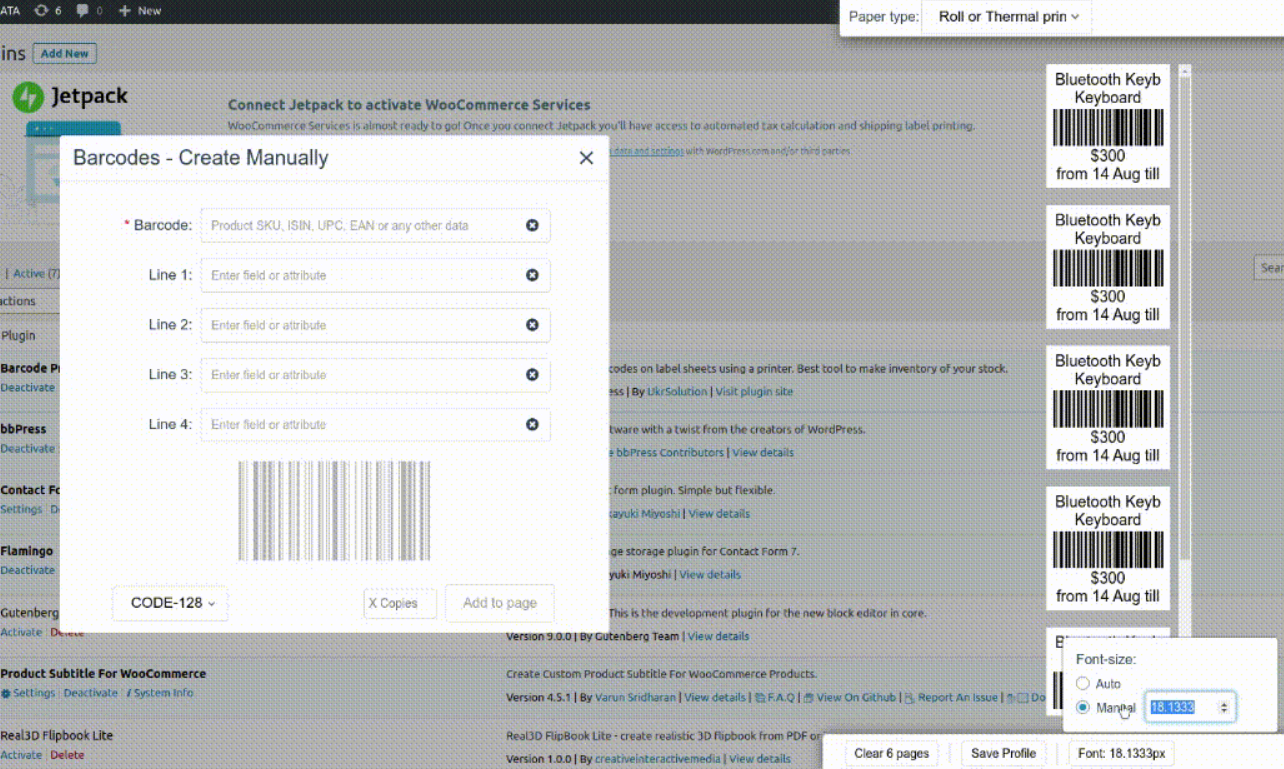Expand the Paper type dropdown

1008,17
